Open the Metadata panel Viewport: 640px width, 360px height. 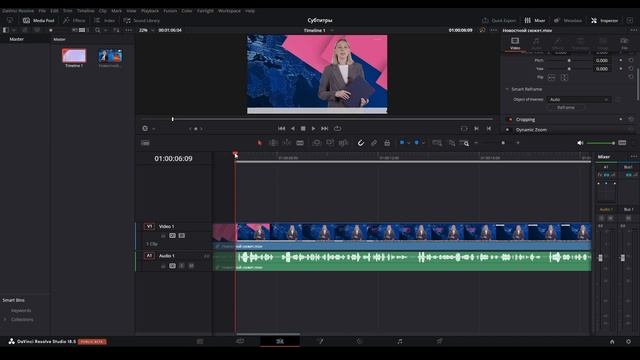point(568,20)
